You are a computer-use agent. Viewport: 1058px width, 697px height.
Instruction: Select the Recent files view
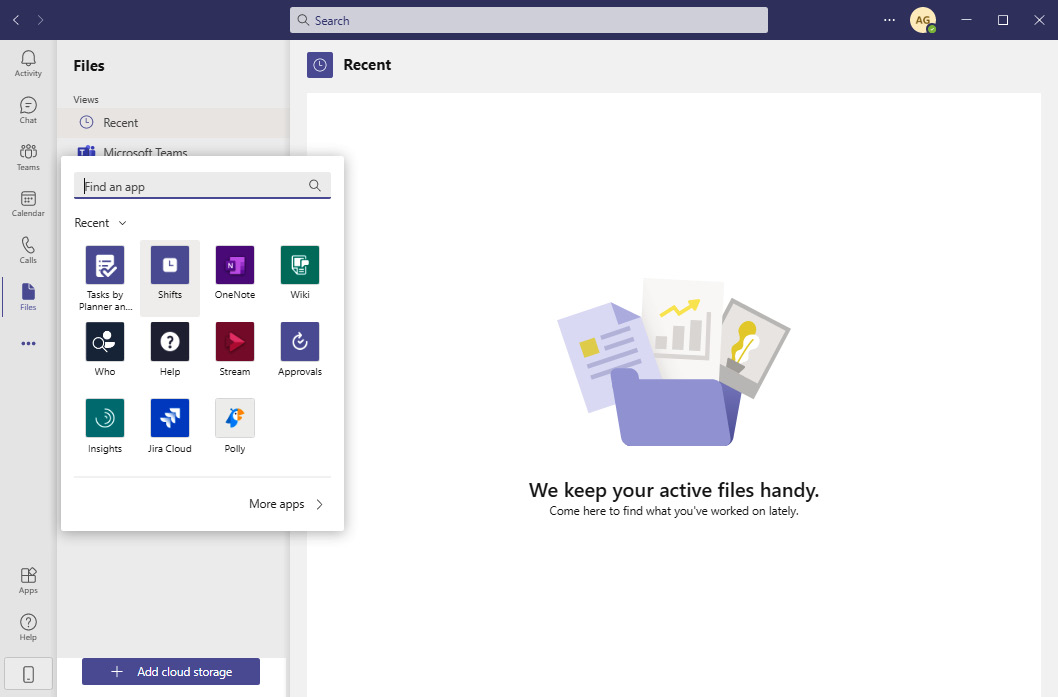tap(173, 123)
